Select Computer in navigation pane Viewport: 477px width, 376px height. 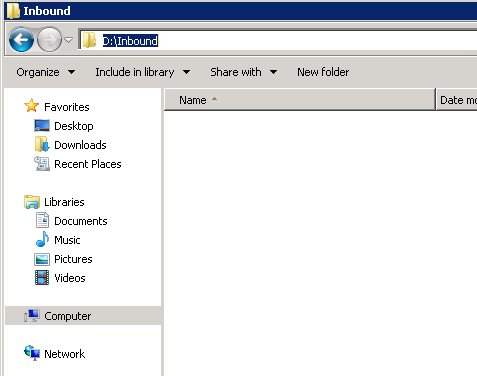click(68, 316)
